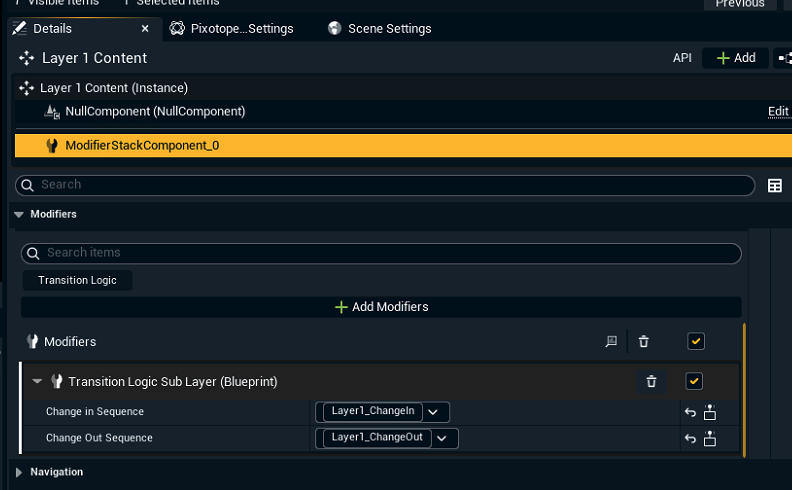Image resolution: width=792 pixels, height=490 pixels.
Task: Click expose icon for Change in Sequence
Action: click(x=710, y=412)
